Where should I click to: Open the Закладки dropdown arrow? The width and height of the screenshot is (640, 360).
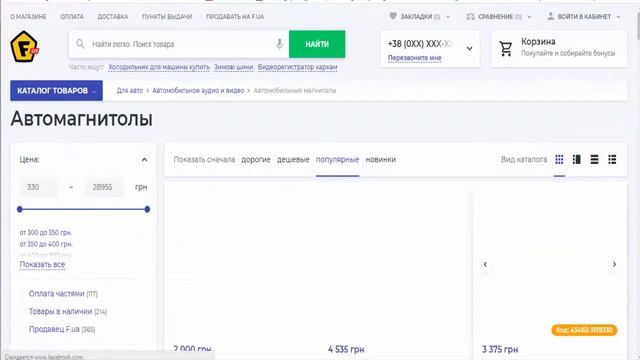448,17
